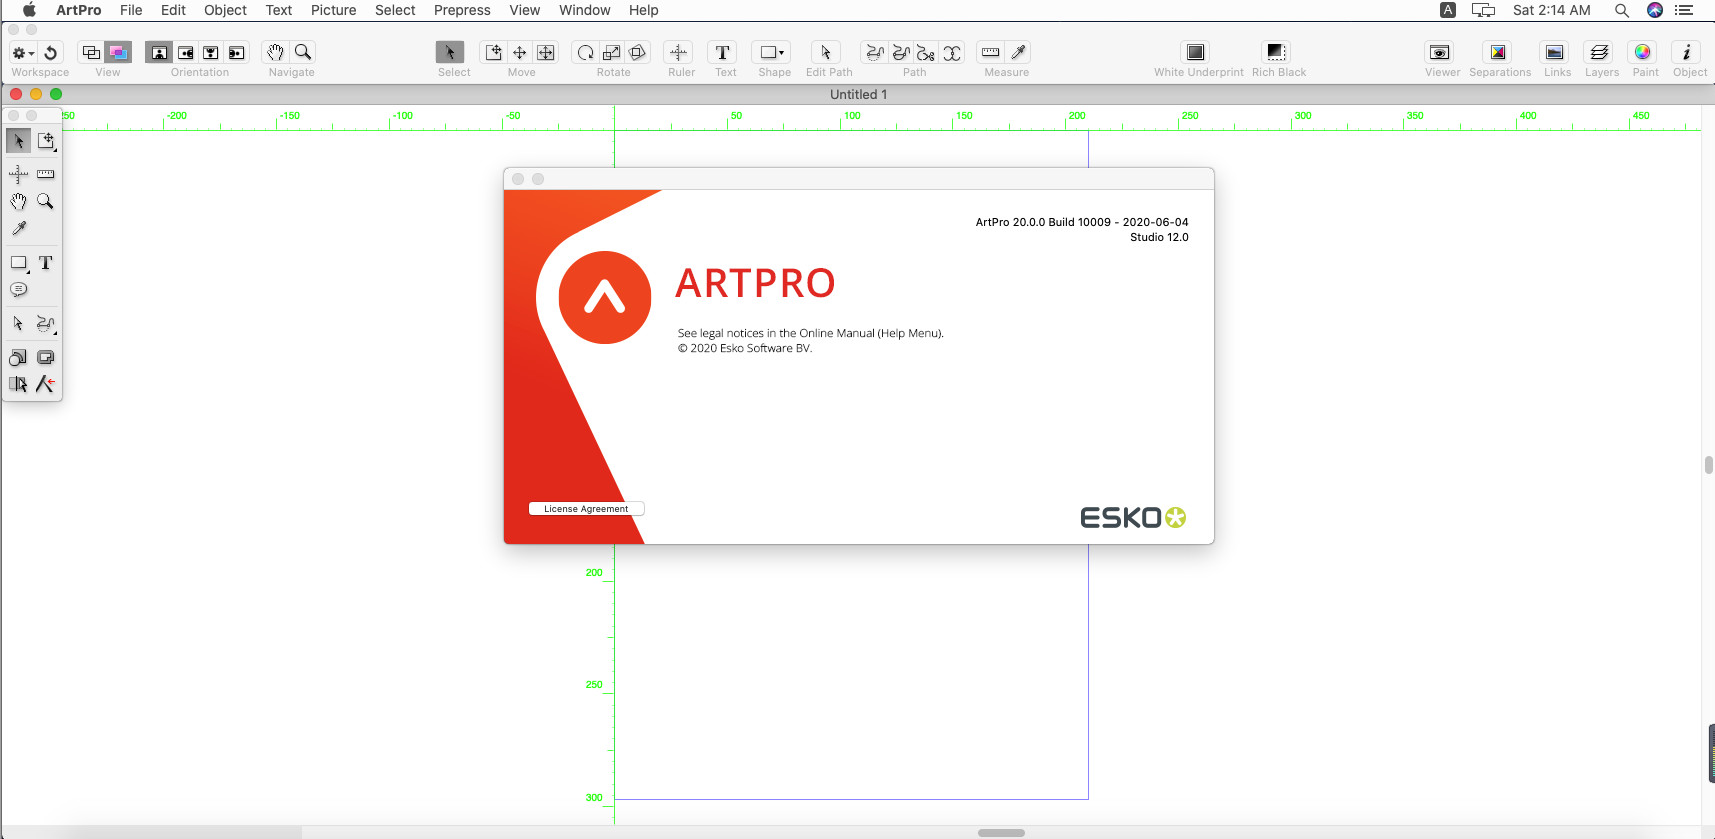Viewport: 1715px width, 839px height.
Task: Pick the crosshair ruler tool in toolbox
Action: 18,174
